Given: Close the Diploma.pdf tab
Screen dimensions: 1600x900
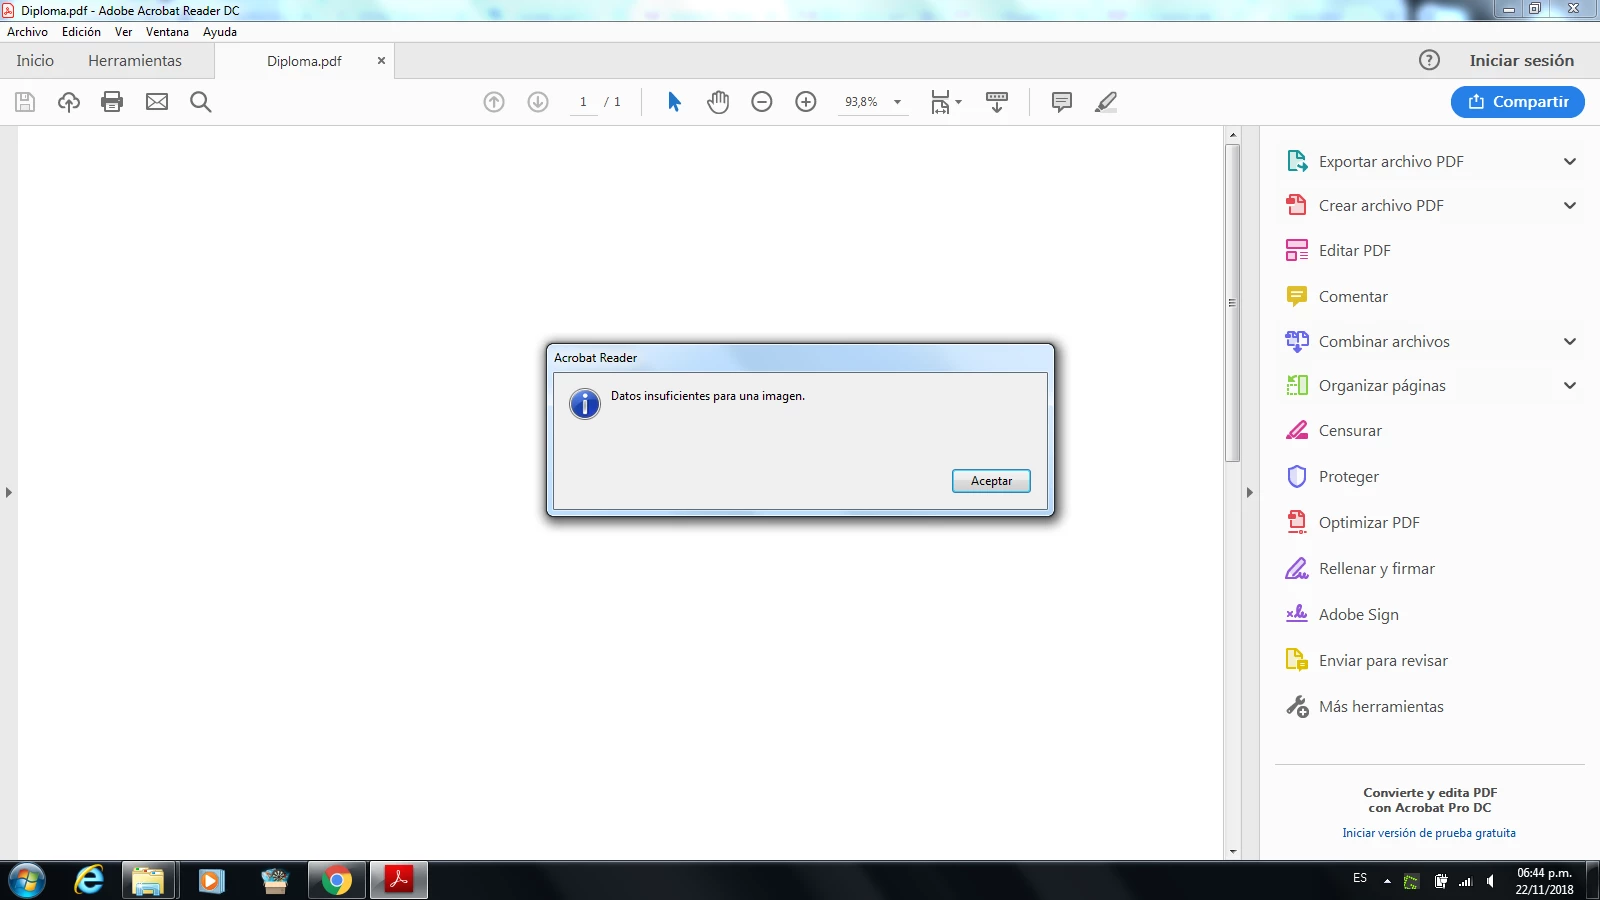Looking at the screenshot, I should [x=381, y=61].
